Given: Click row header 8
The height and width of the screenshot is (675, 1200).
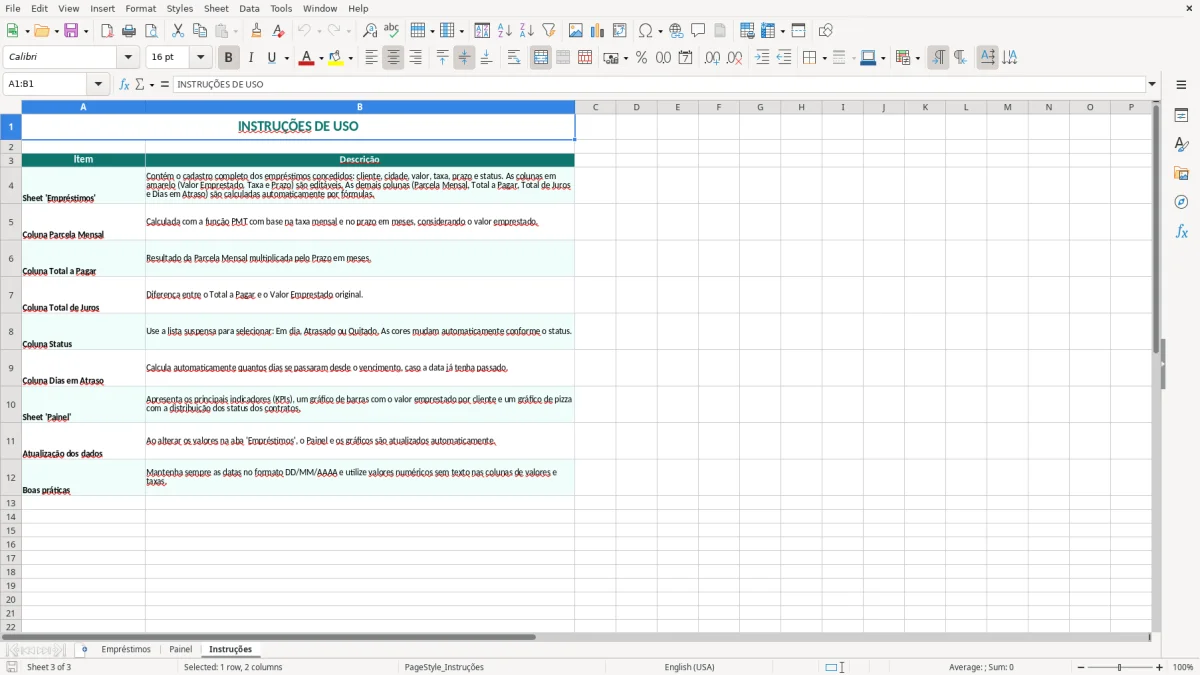Looking at the screenshot, I should pos(11,331).
